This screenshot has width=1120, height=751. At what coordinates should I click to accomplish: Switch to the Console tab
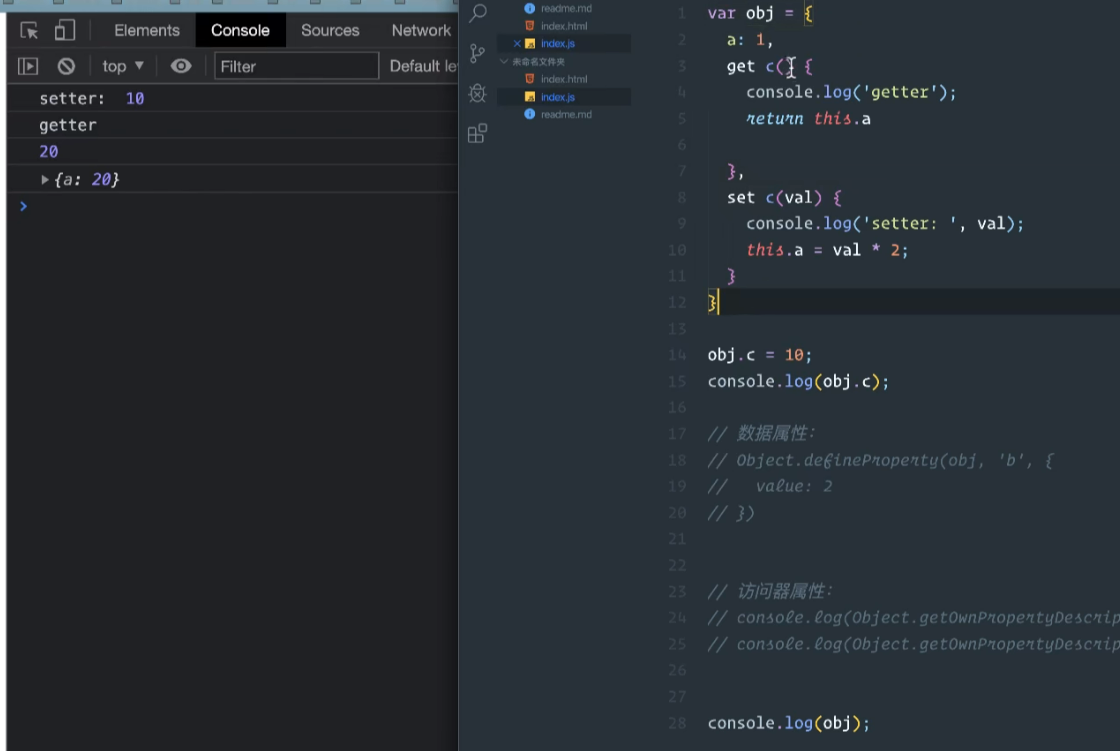[x=240, y=31]
